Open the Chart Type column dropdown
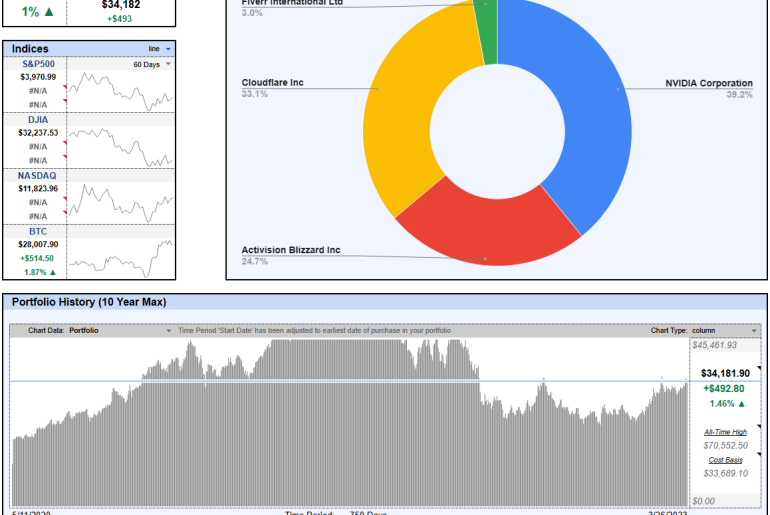 (x=753, y=330)
